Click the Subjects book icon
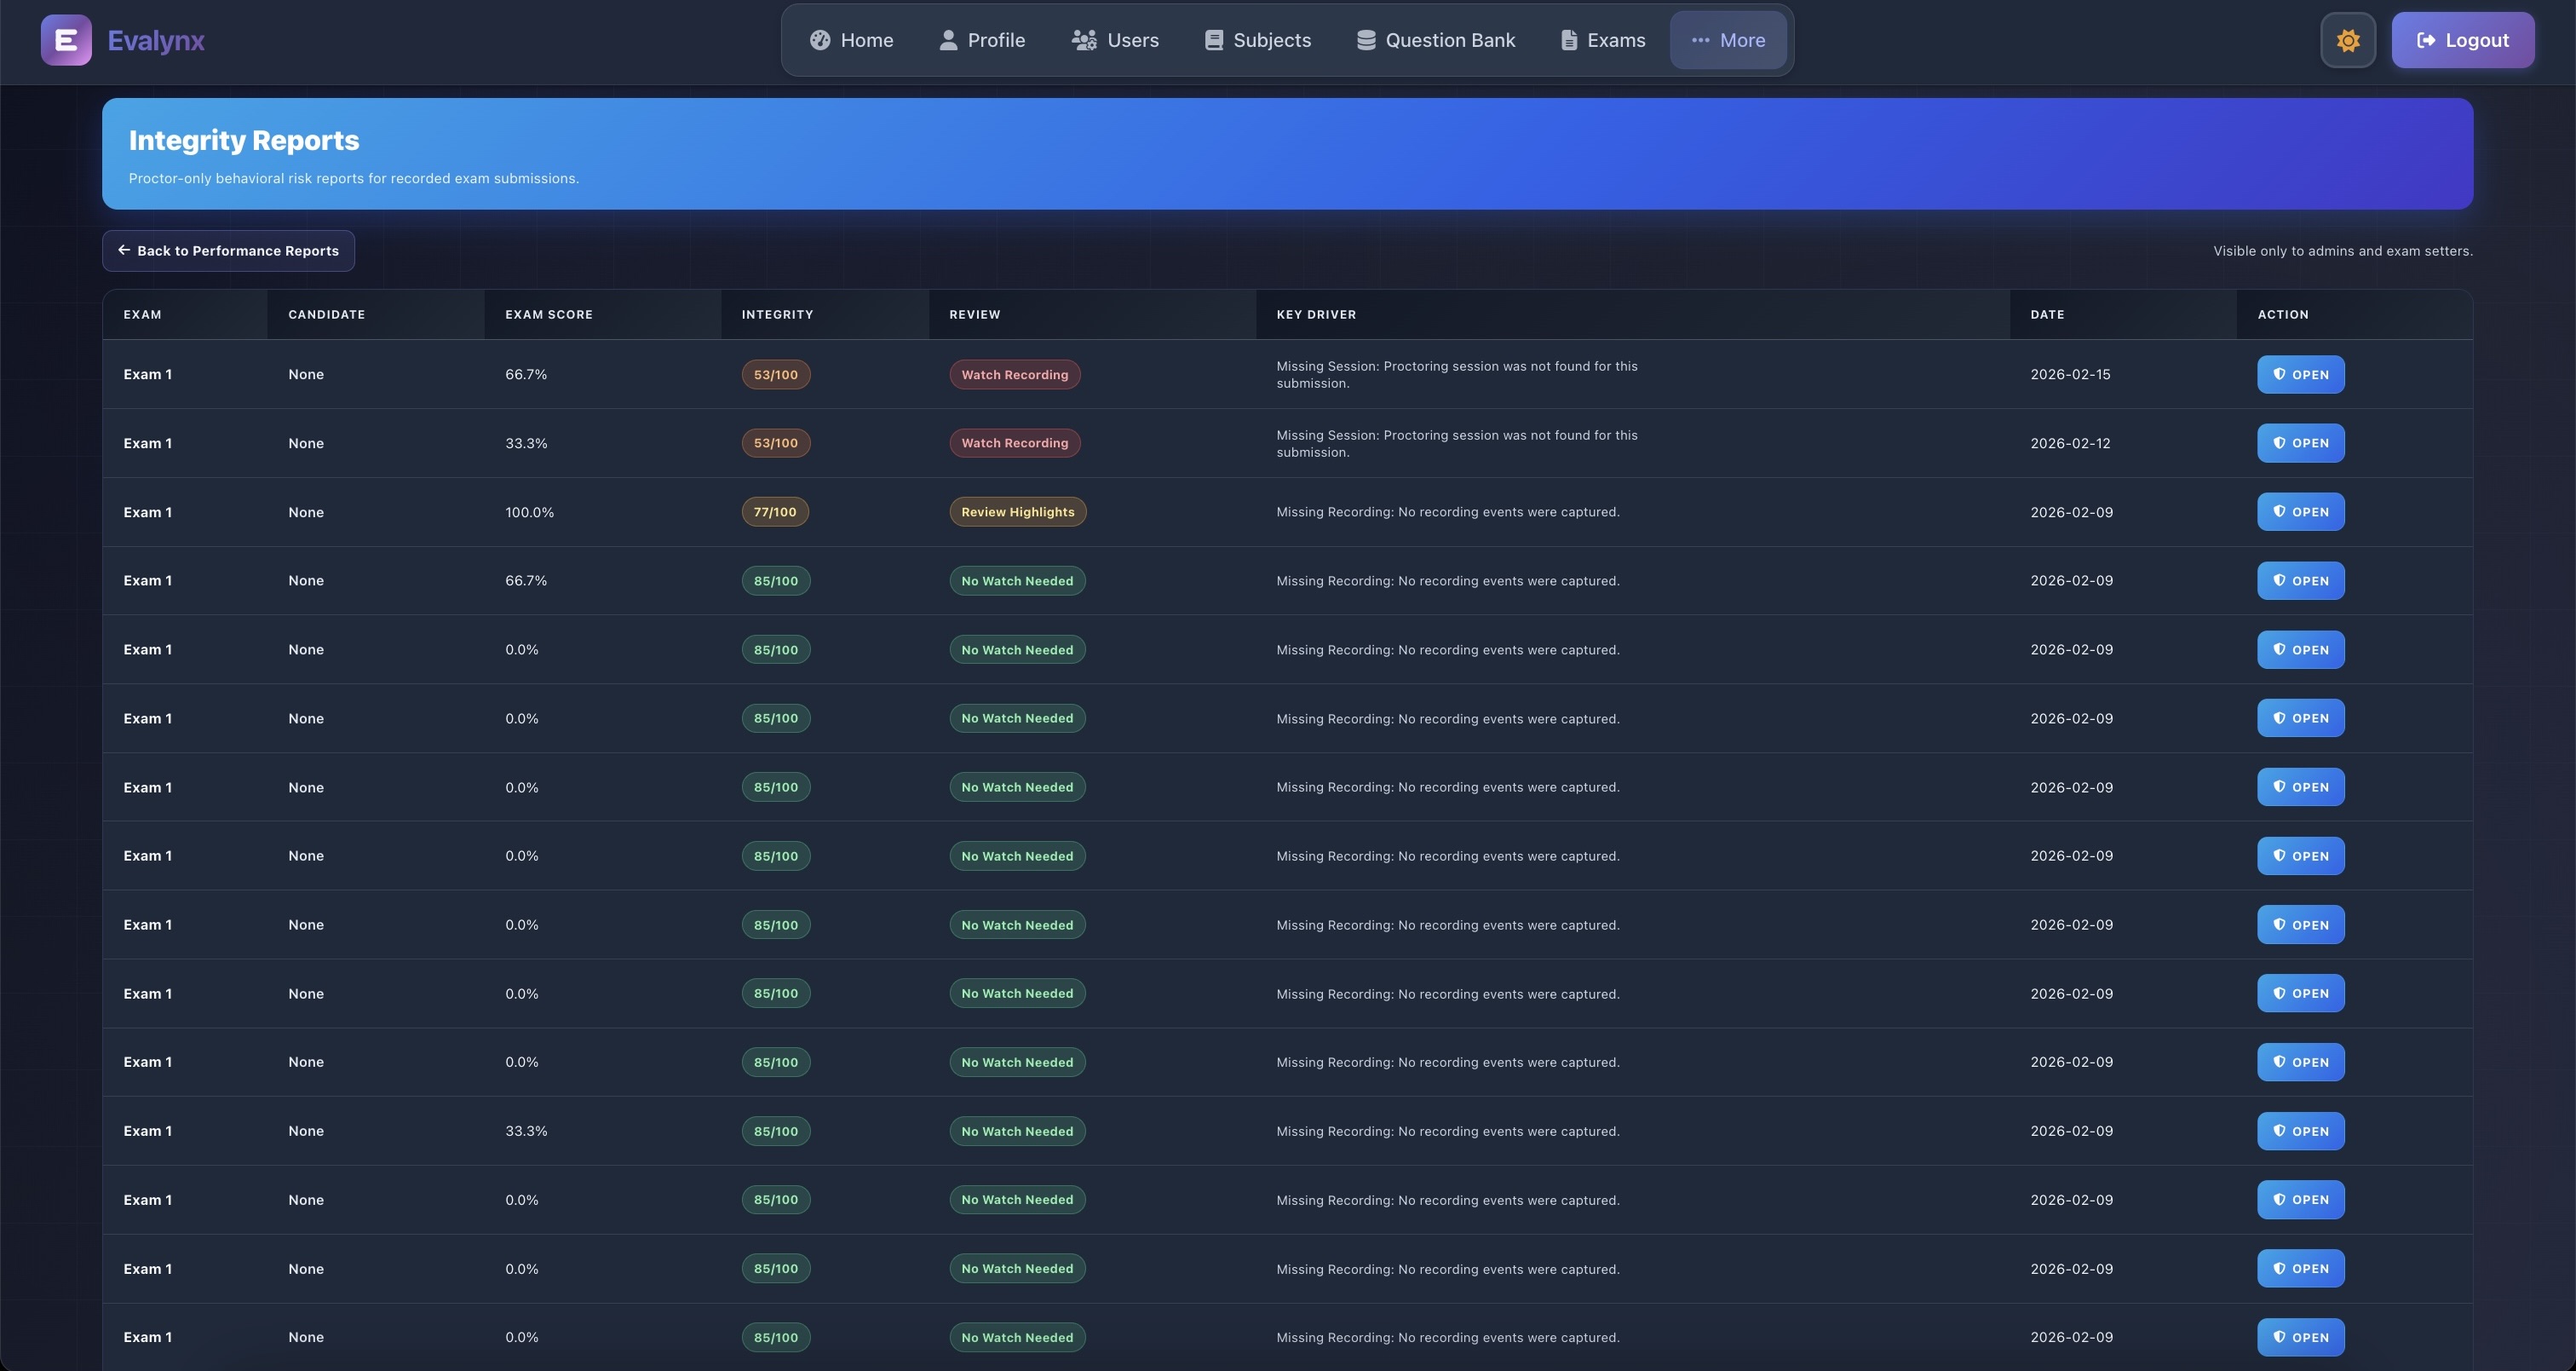The width and height of the screenshot is (2576, 1371). 1214,40
